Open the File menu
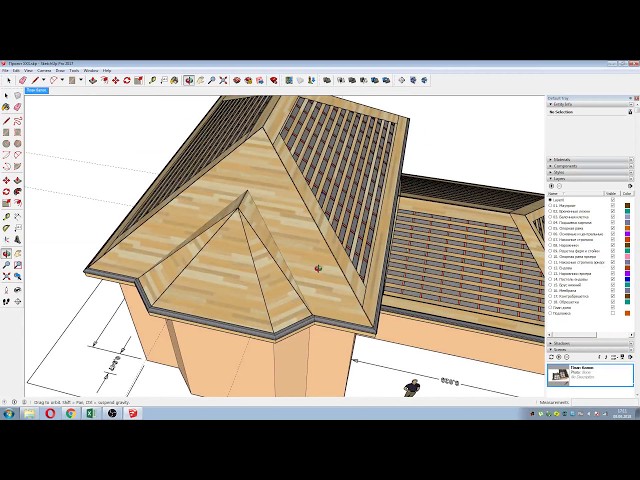Viewport: 640px width, 480px height. (5, 71)
